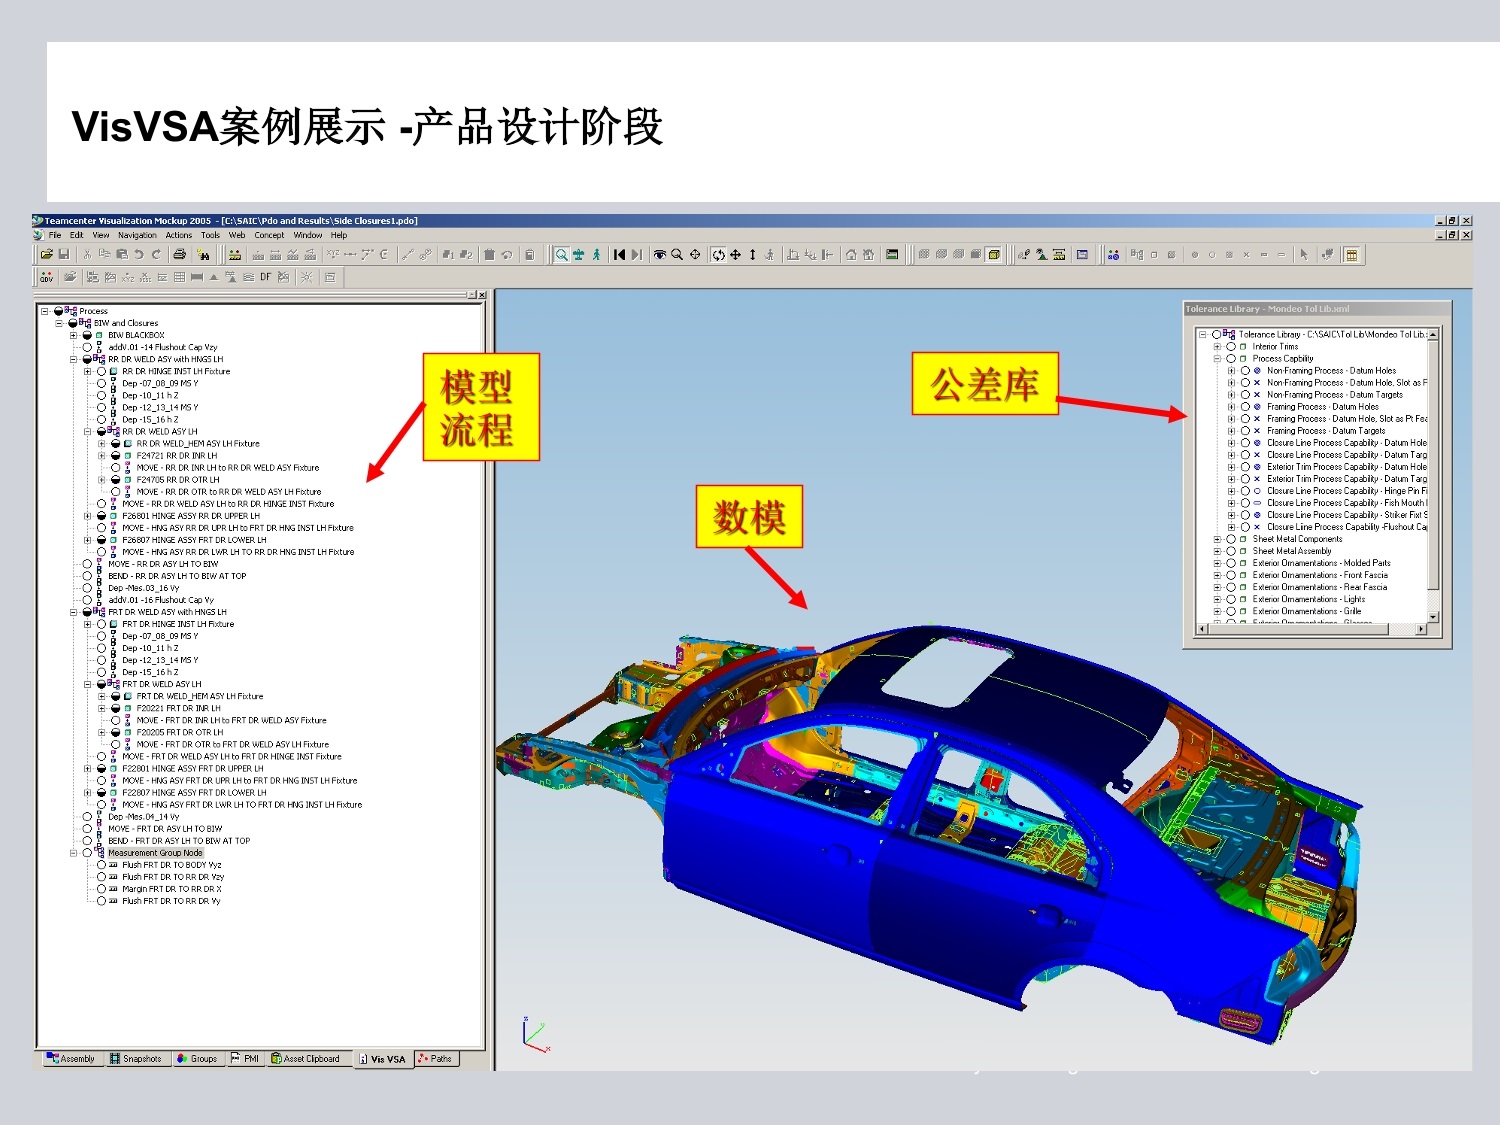Click the up-down arrow move tool
Viewport: 1500px width, 1125px height.
[753, 255]
